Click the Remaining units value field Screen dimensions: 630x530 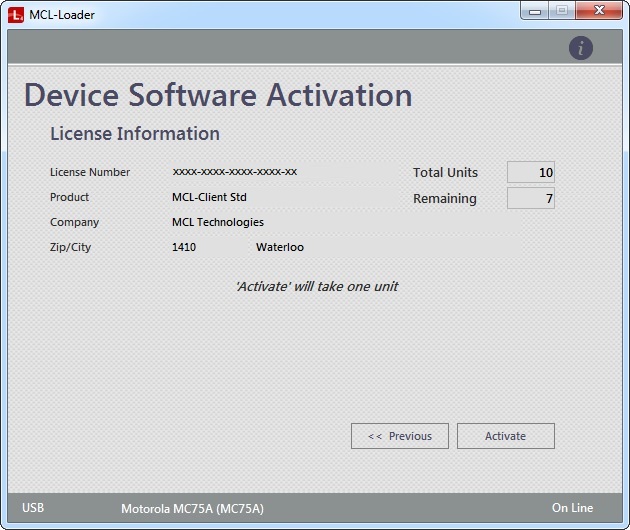pyautogui.click(x=530, y=199)
